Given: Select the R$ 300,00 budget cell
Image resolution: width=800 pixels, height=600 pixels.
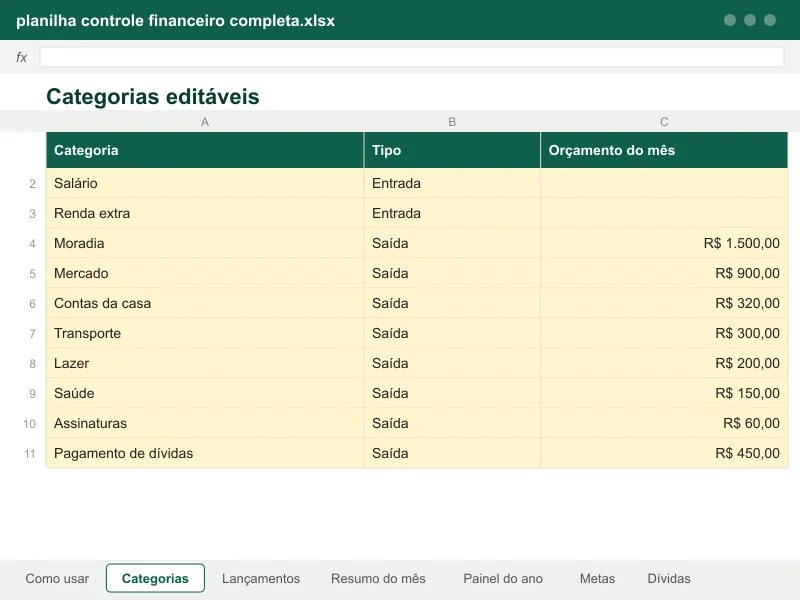Looking at the screenshot, I should coord(664,333).
